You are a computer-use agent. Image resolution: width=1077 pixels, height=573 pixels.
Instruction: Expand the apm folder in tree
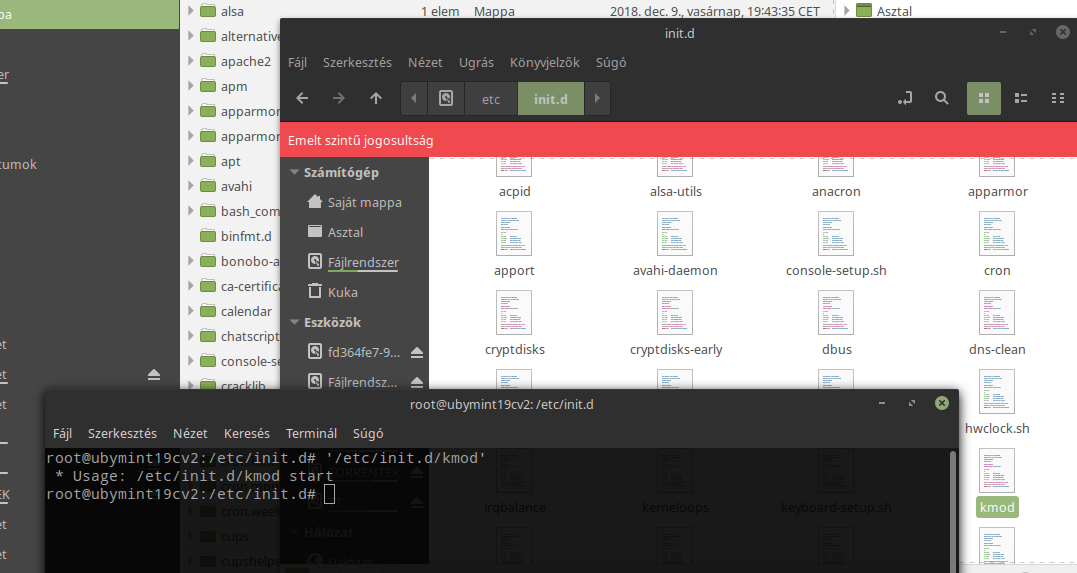tap(191, 86)
